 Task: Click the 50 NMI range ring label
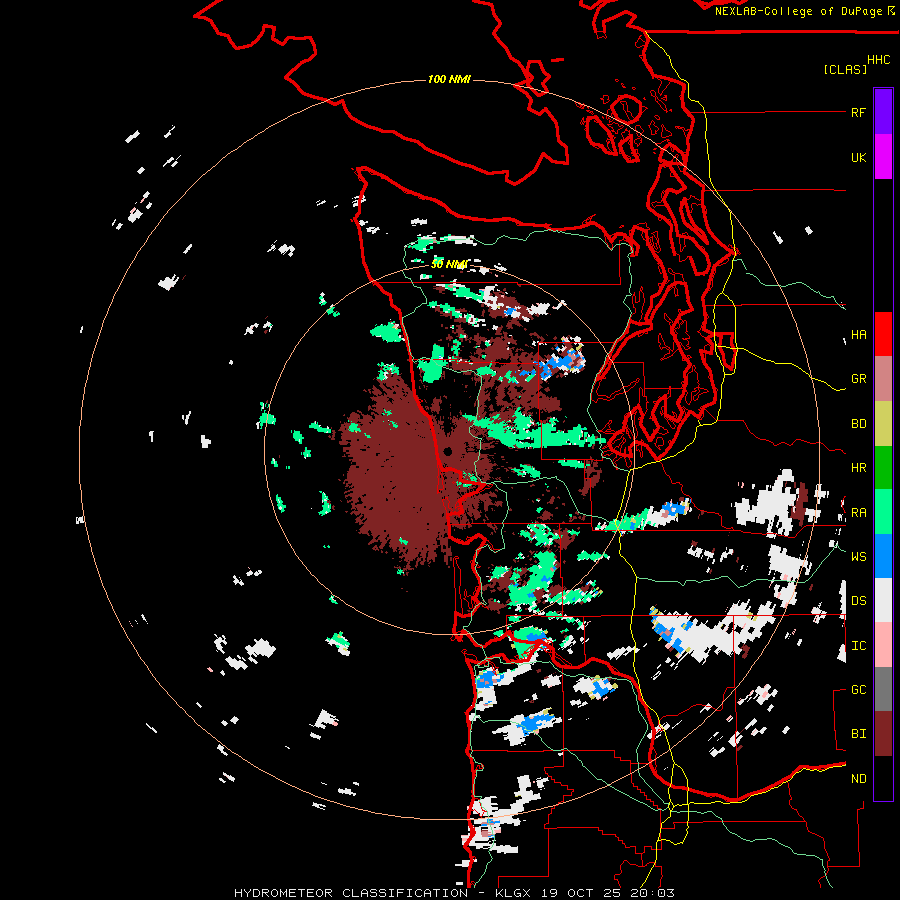449,264
